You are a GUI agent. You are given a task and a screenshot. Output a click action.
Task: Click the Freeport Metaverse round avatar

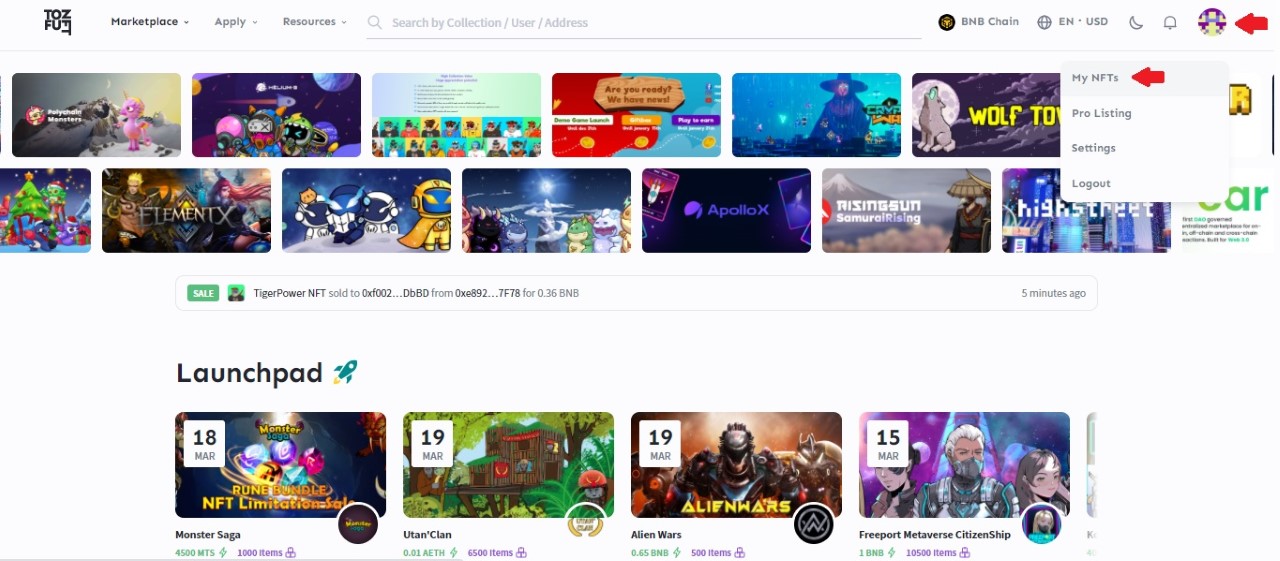point(1042,523)
